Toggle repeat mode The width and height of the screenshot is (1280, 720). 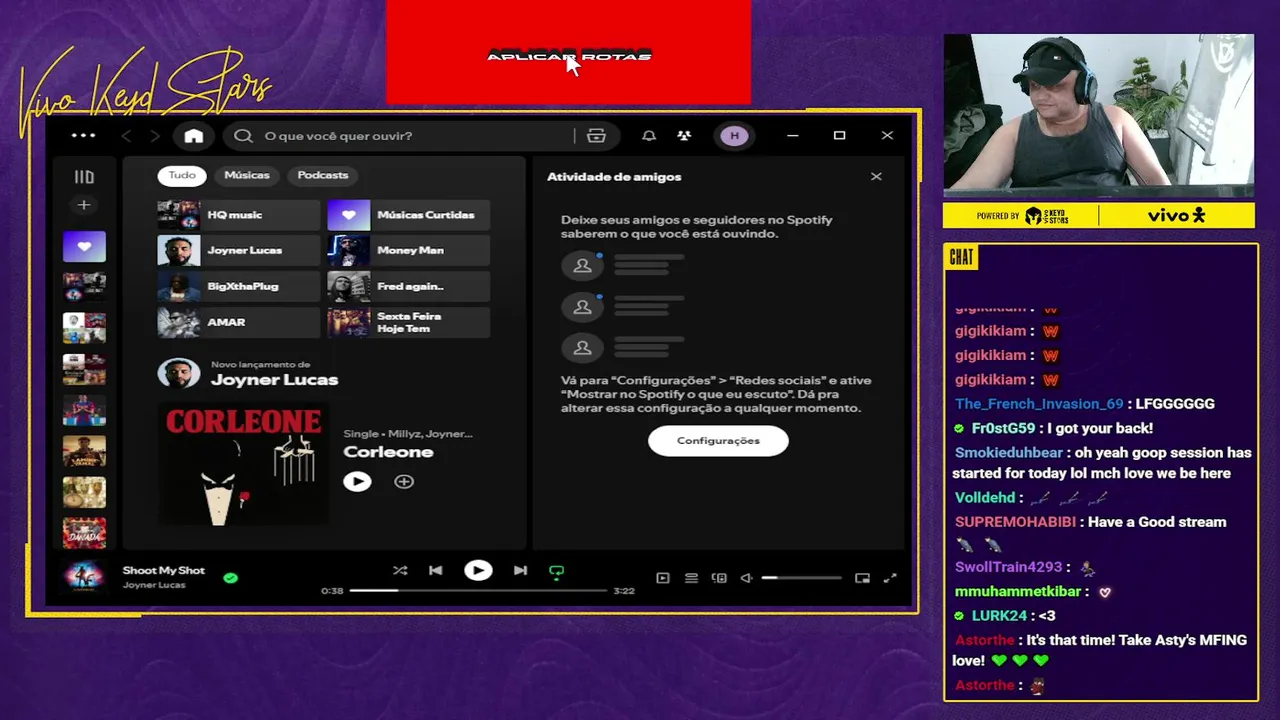557,572
